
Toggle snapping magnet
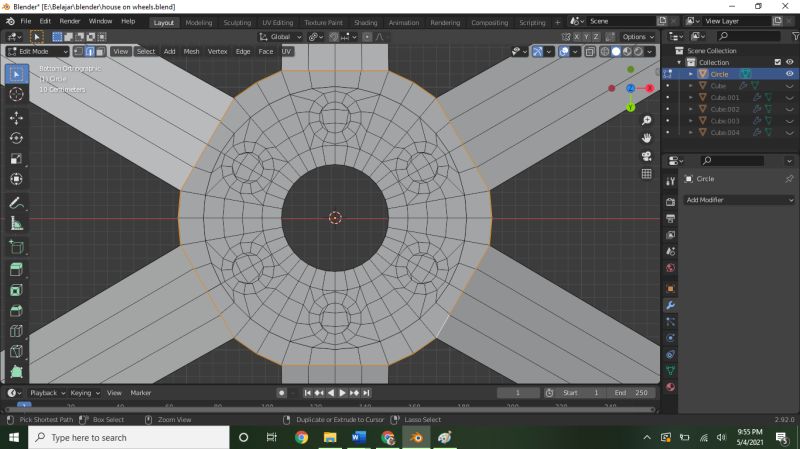point(333,37)
